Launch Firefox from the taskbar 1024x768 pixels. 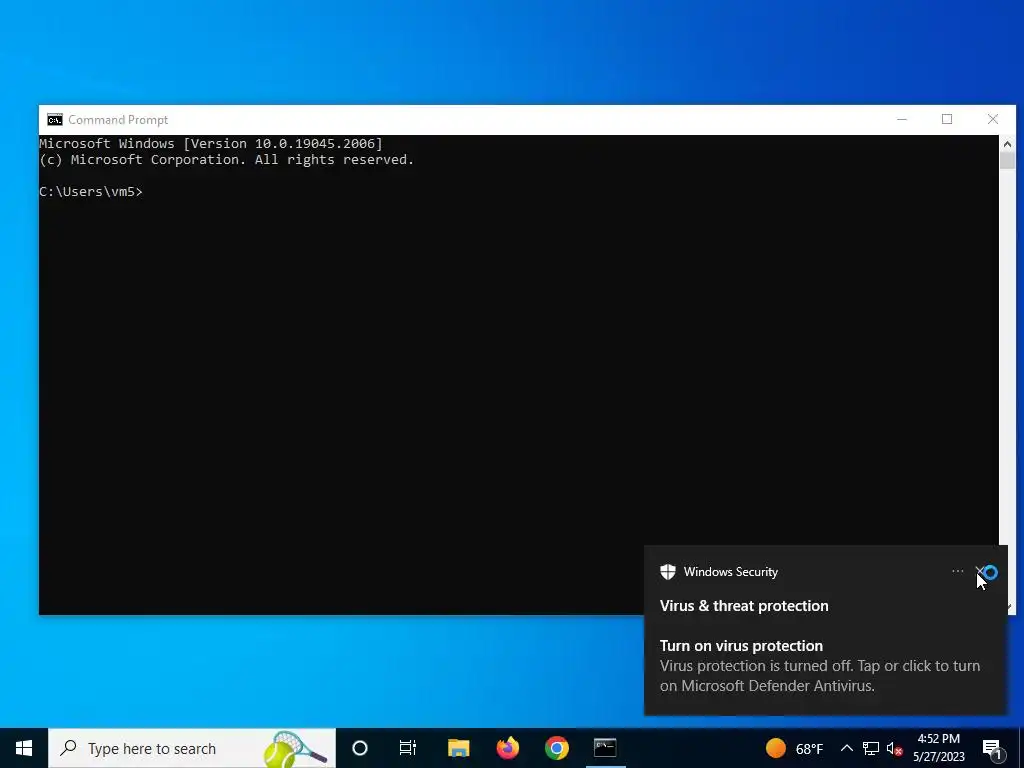tap(507, 748)
